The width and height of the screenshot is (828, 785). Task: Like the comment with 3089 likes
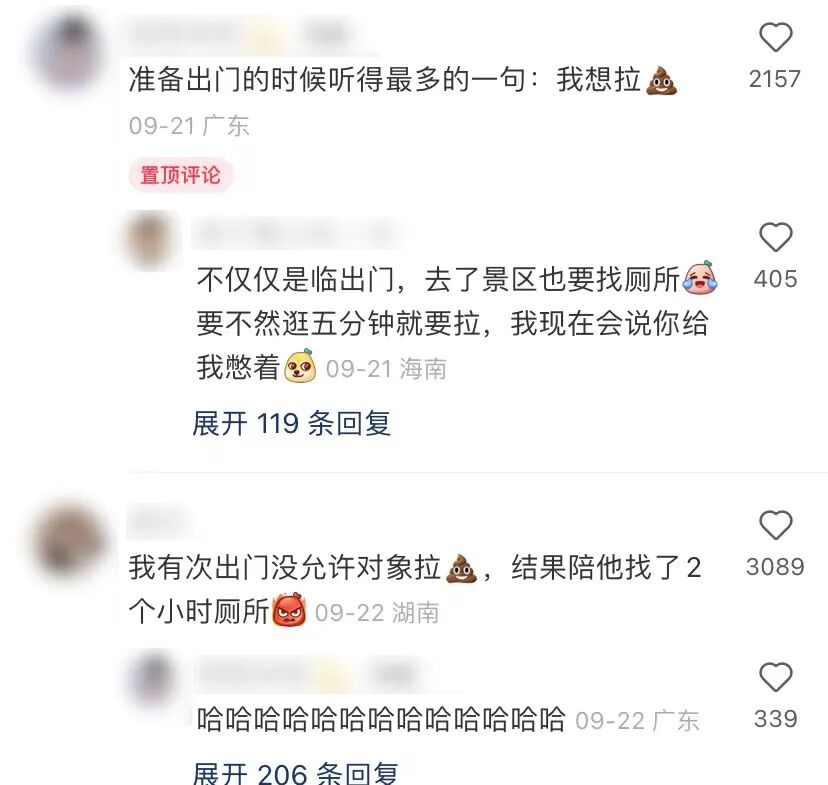[x=775, y=525]
